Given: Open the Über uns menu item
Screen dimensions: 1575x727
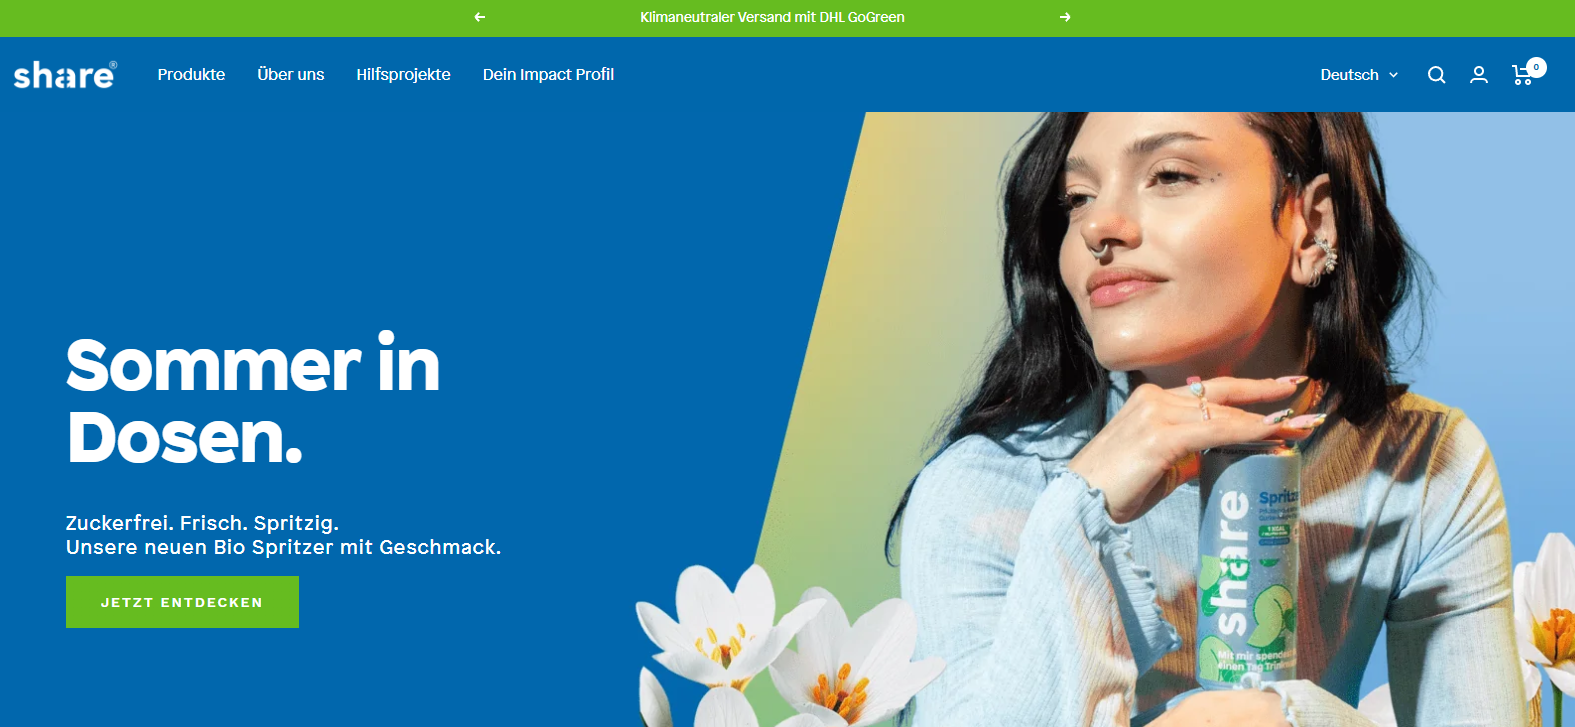Looking at the screenshot, I should (x=291, y=75).
